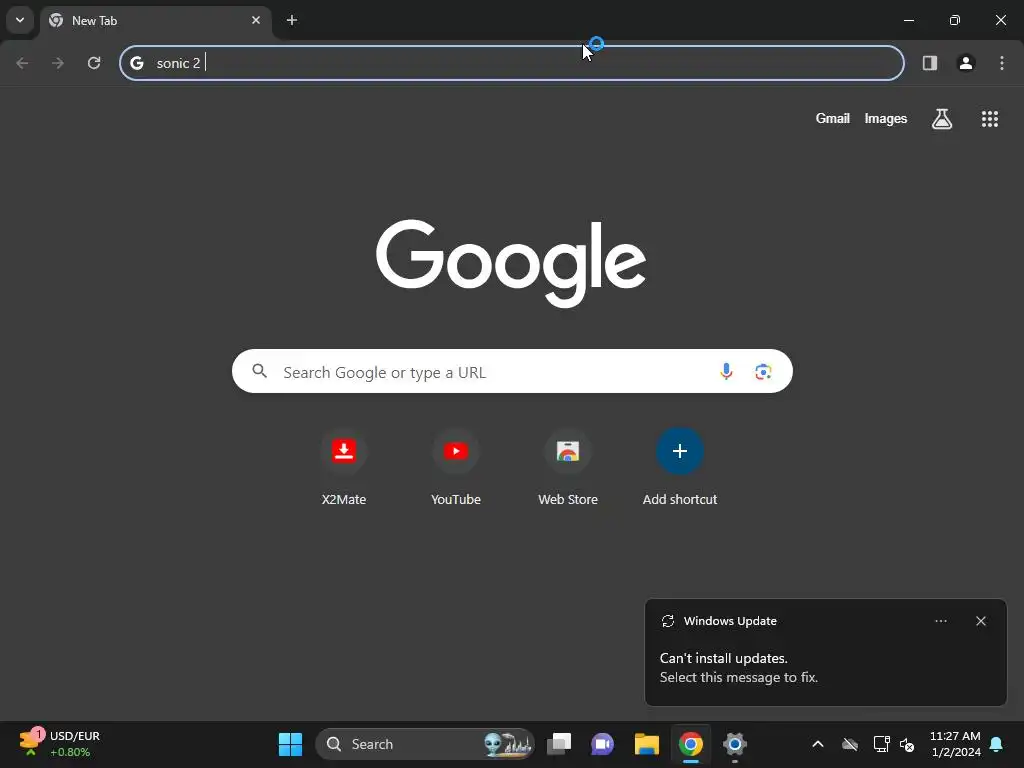Open Task View from taskbar
1024x768 pixels.
(559, 744)
